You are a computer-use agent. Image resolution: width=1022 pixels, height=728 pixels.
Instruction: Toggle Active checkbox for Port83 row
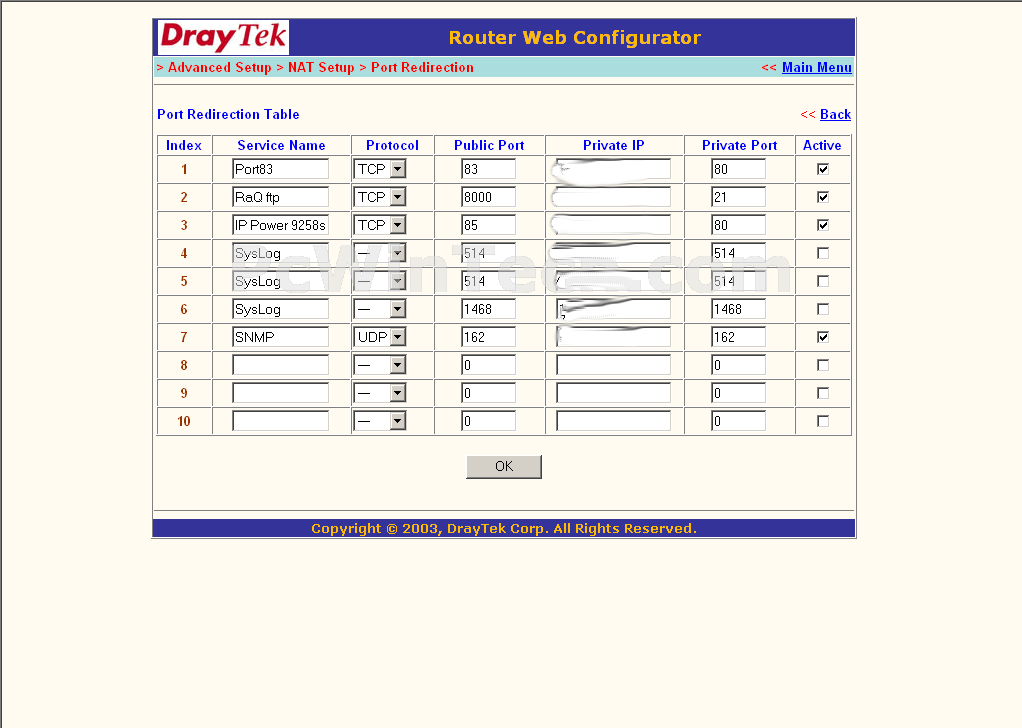click(823, 169)
